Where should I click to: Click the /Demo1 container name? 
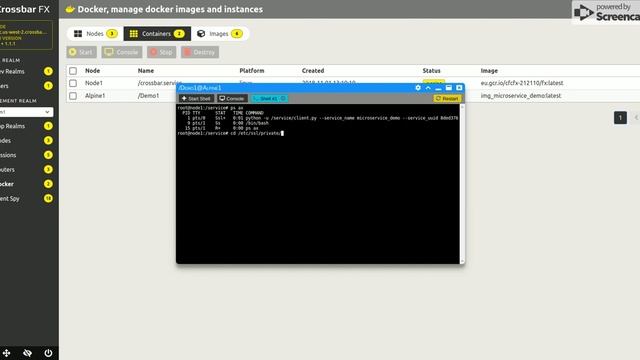point(148,96)
